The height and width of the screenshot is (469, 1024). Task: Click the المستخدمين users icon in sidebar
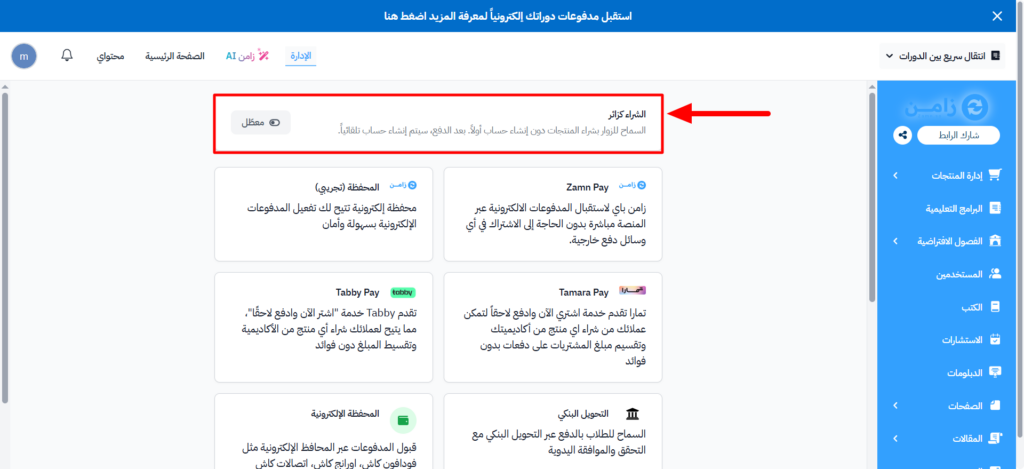pos(994,273)
